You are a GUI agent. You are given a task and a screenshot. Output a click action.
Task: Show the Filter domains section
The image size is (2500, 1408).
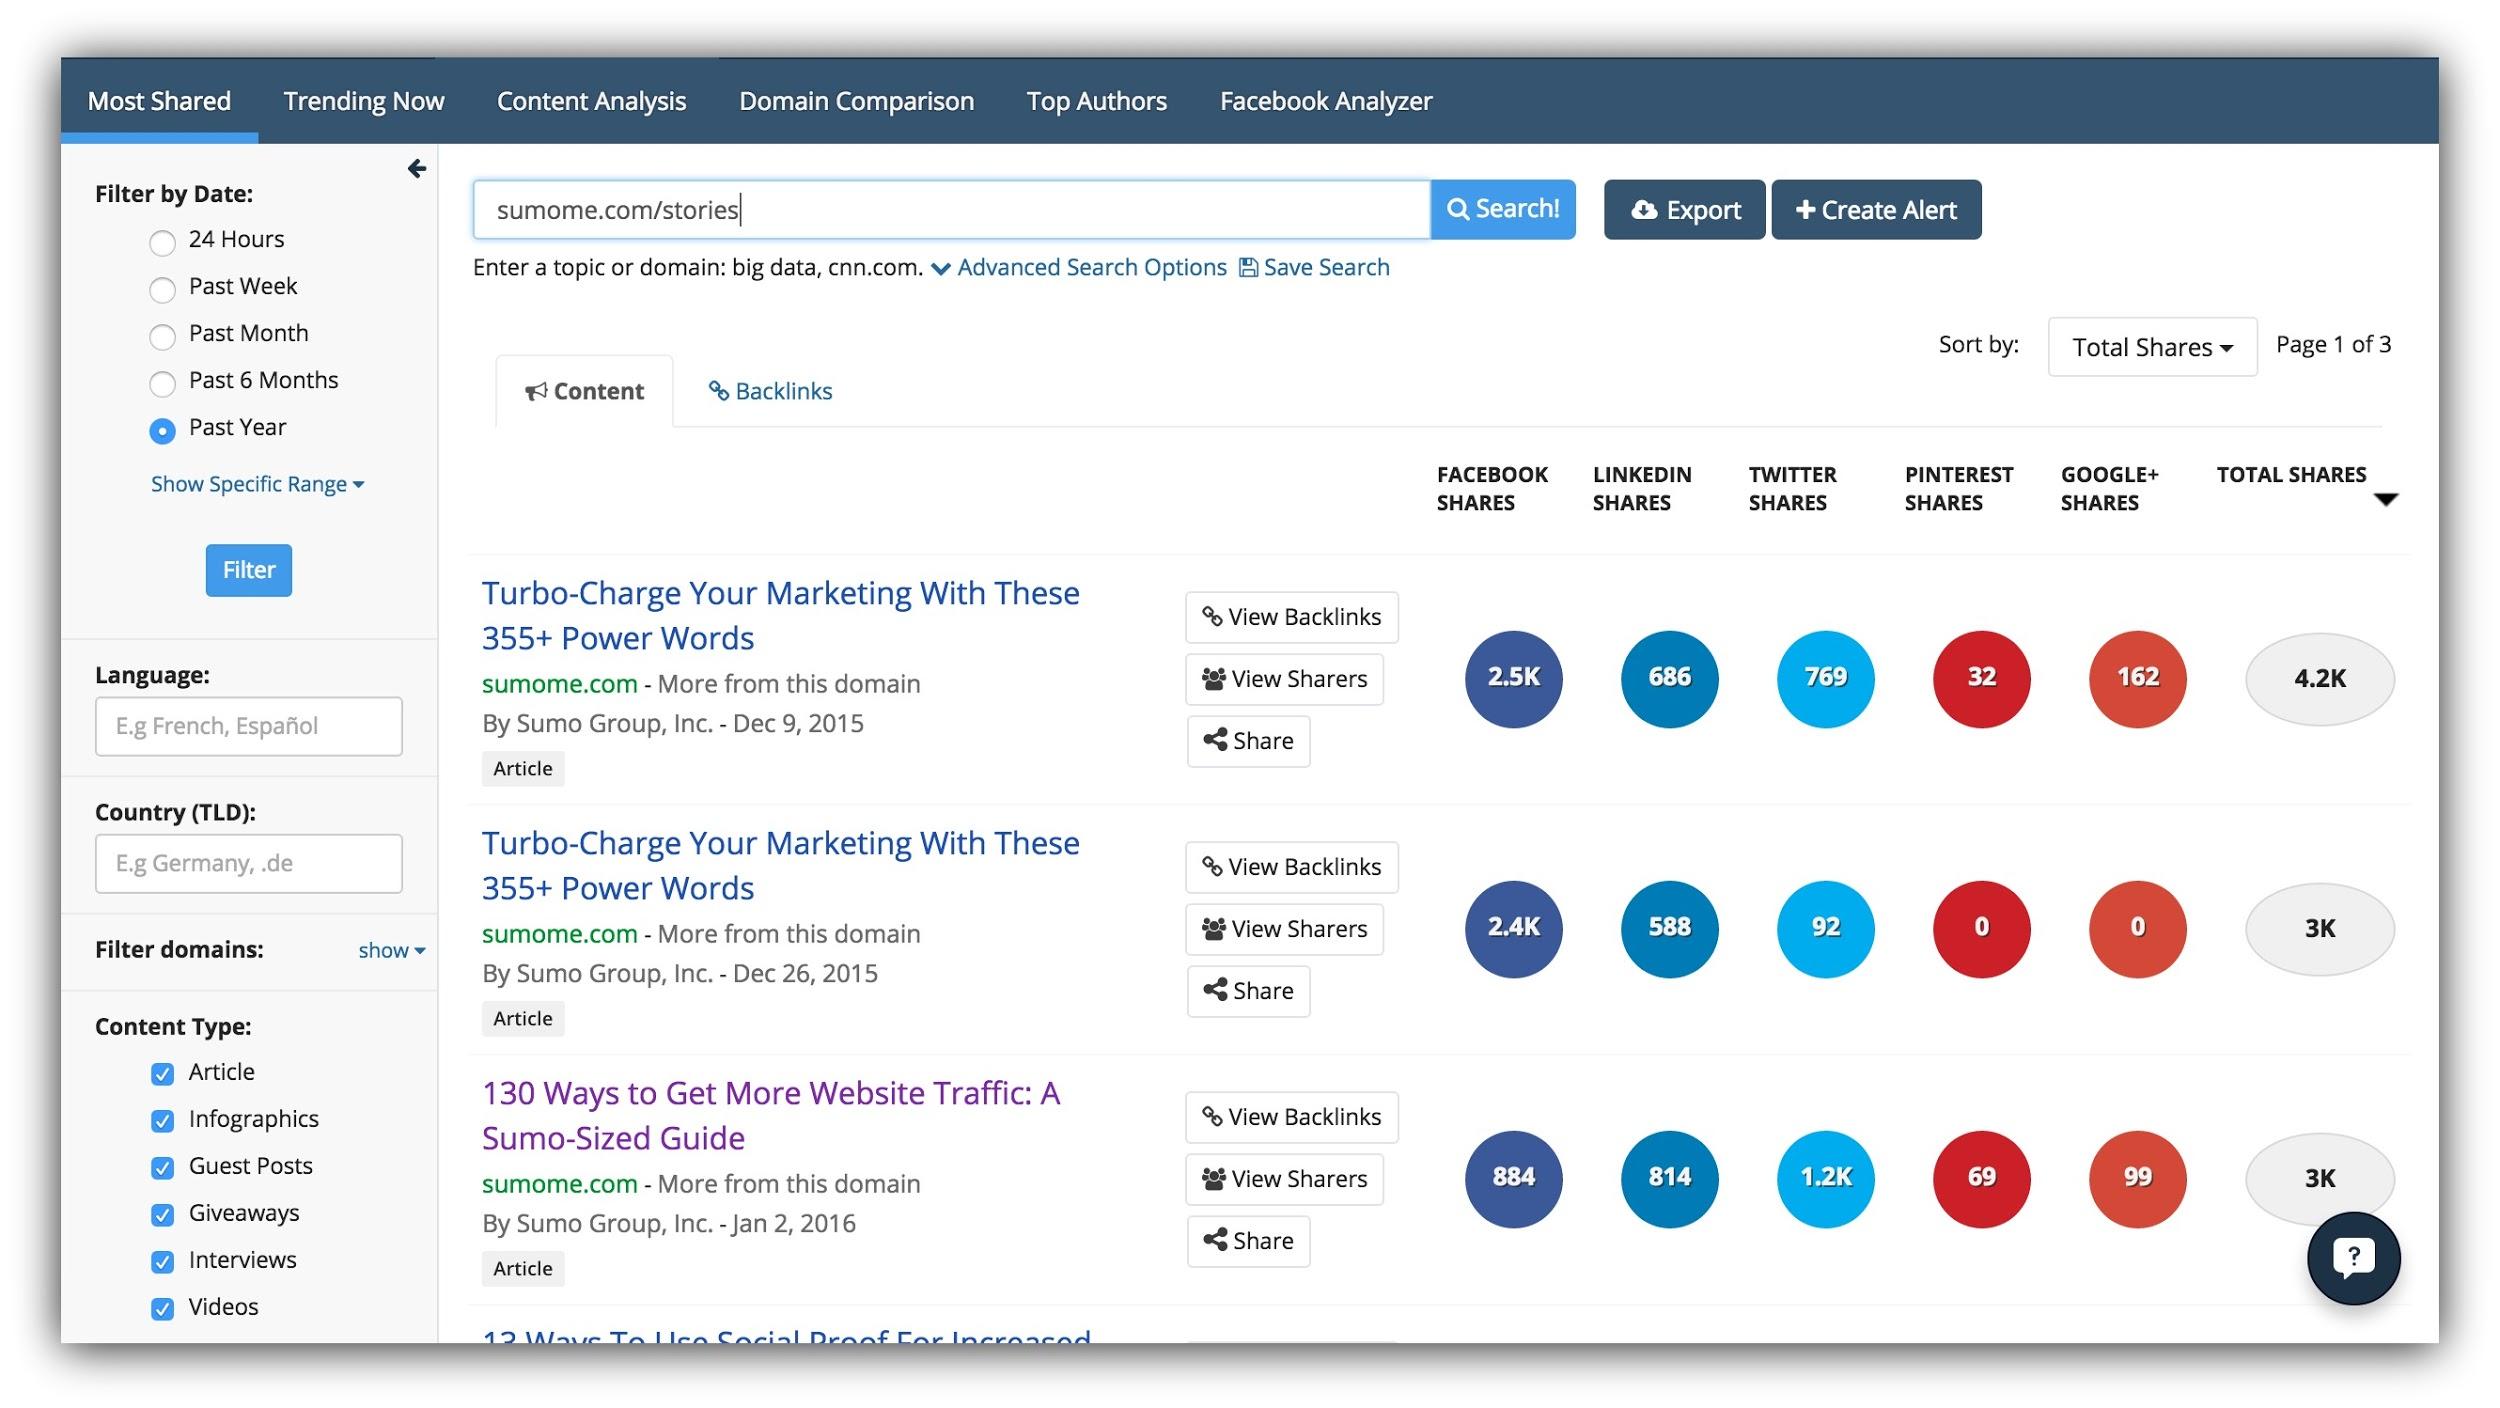tap(391, 950)
